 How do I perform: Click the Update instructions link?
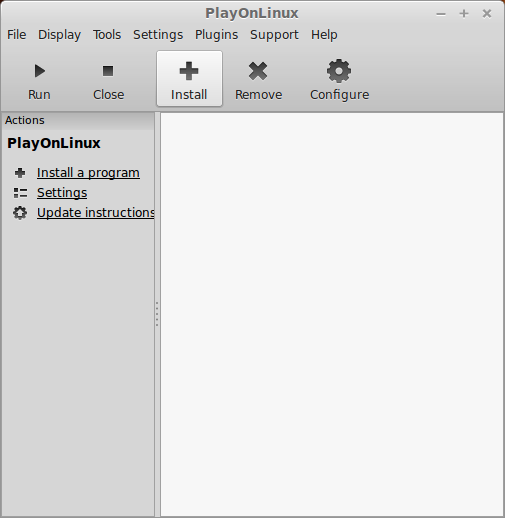96,213
